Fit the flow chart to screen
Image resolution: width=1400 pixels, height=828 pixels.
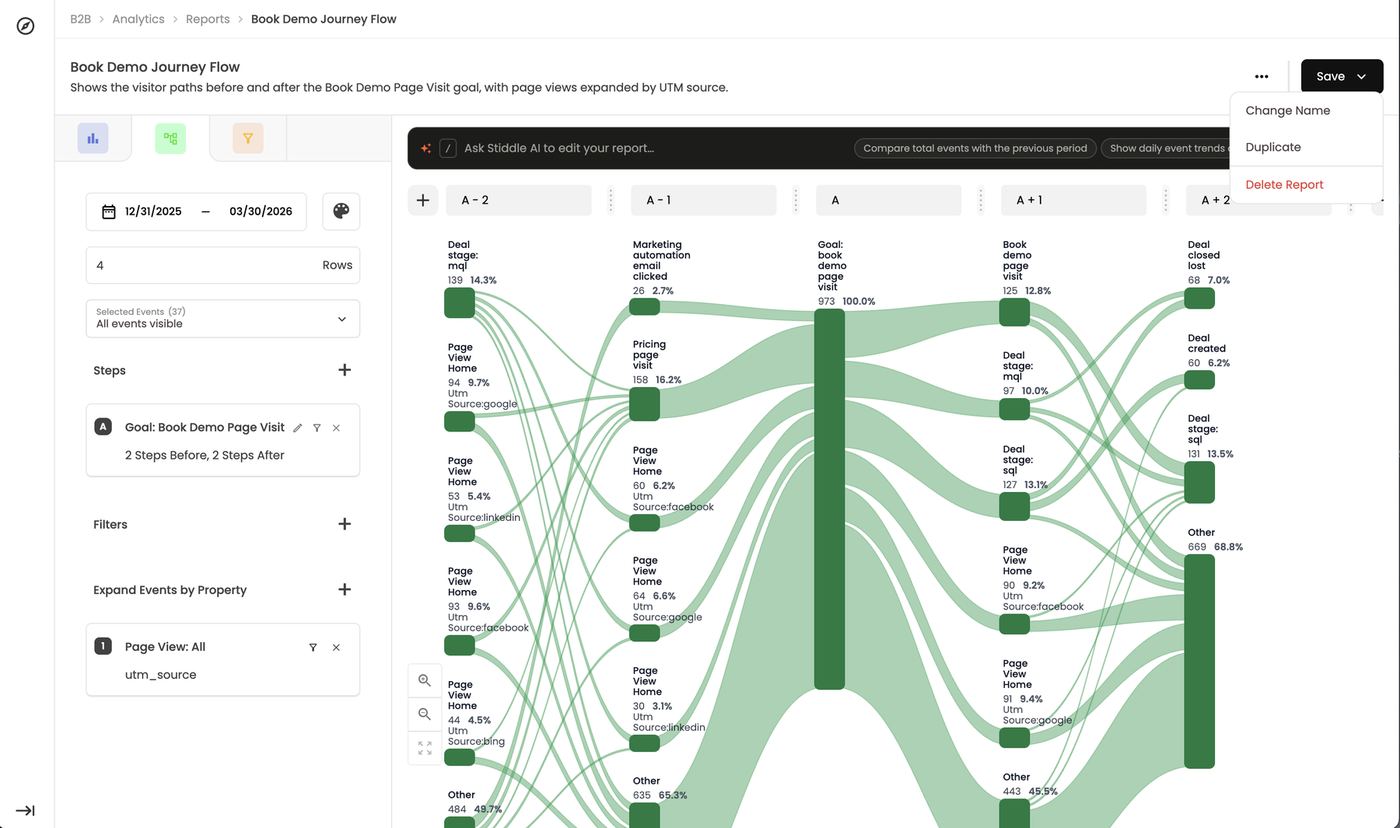coord(425,748)
